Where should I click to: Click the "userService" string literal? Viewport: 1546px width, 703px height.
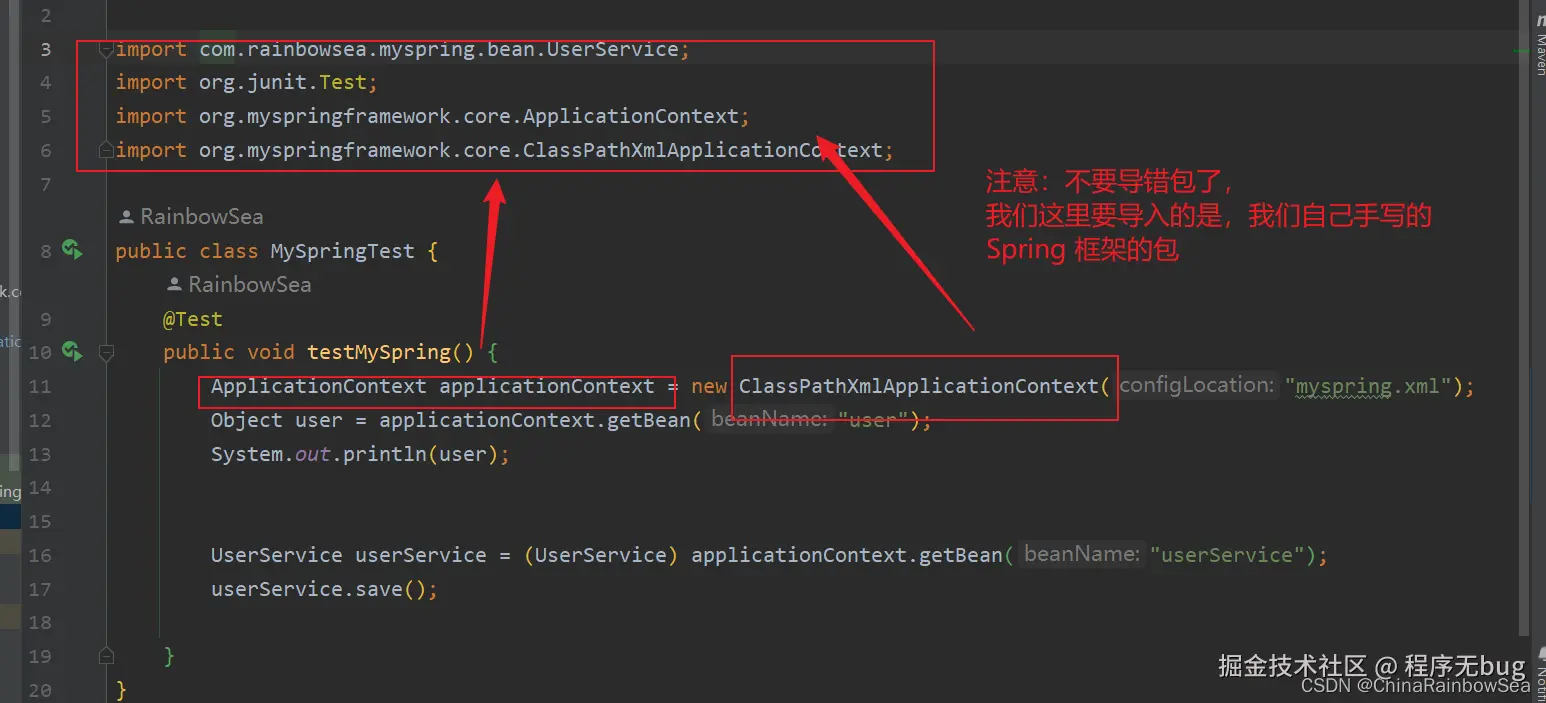[1228, 555]
